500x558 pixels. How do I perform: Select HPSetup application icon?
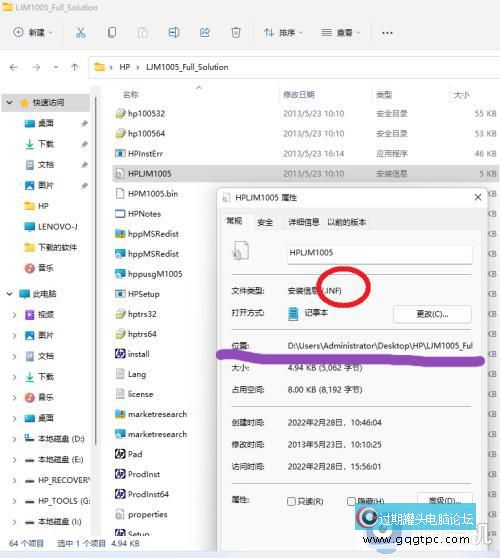click(120, 294)
